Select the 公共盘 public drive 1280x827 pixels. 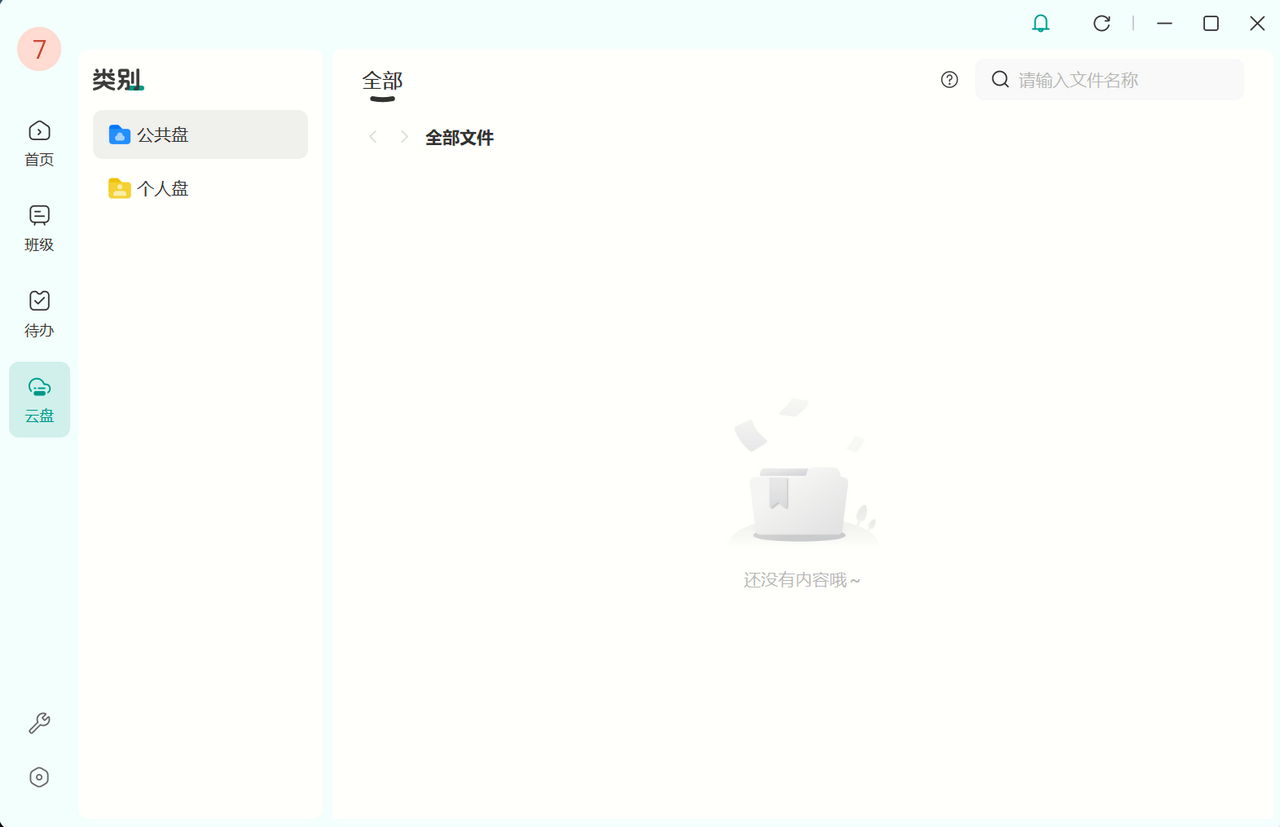pos(163,134)
